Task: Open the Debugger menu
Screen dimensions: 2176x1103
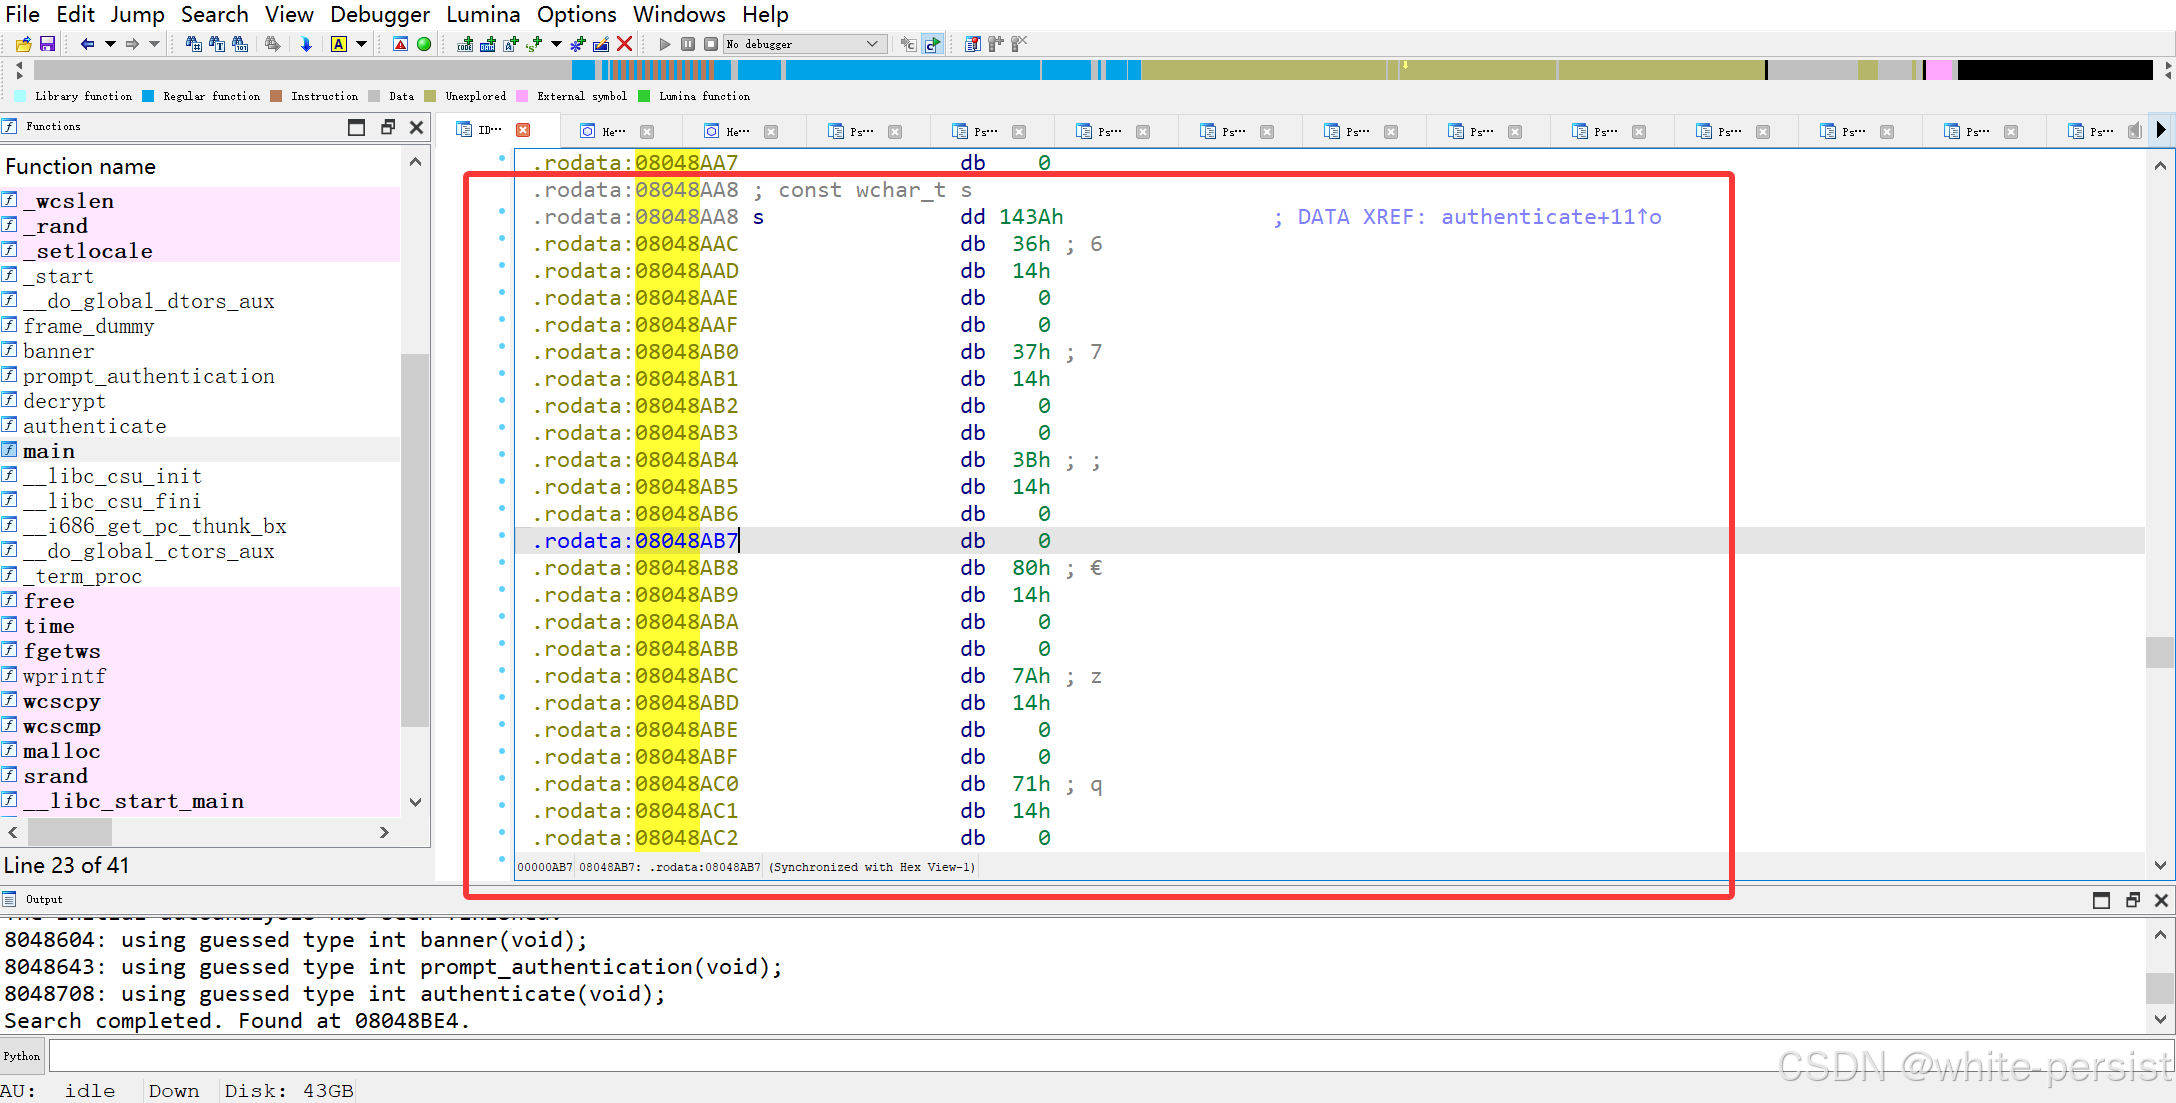Action: (x=379, y=14)
